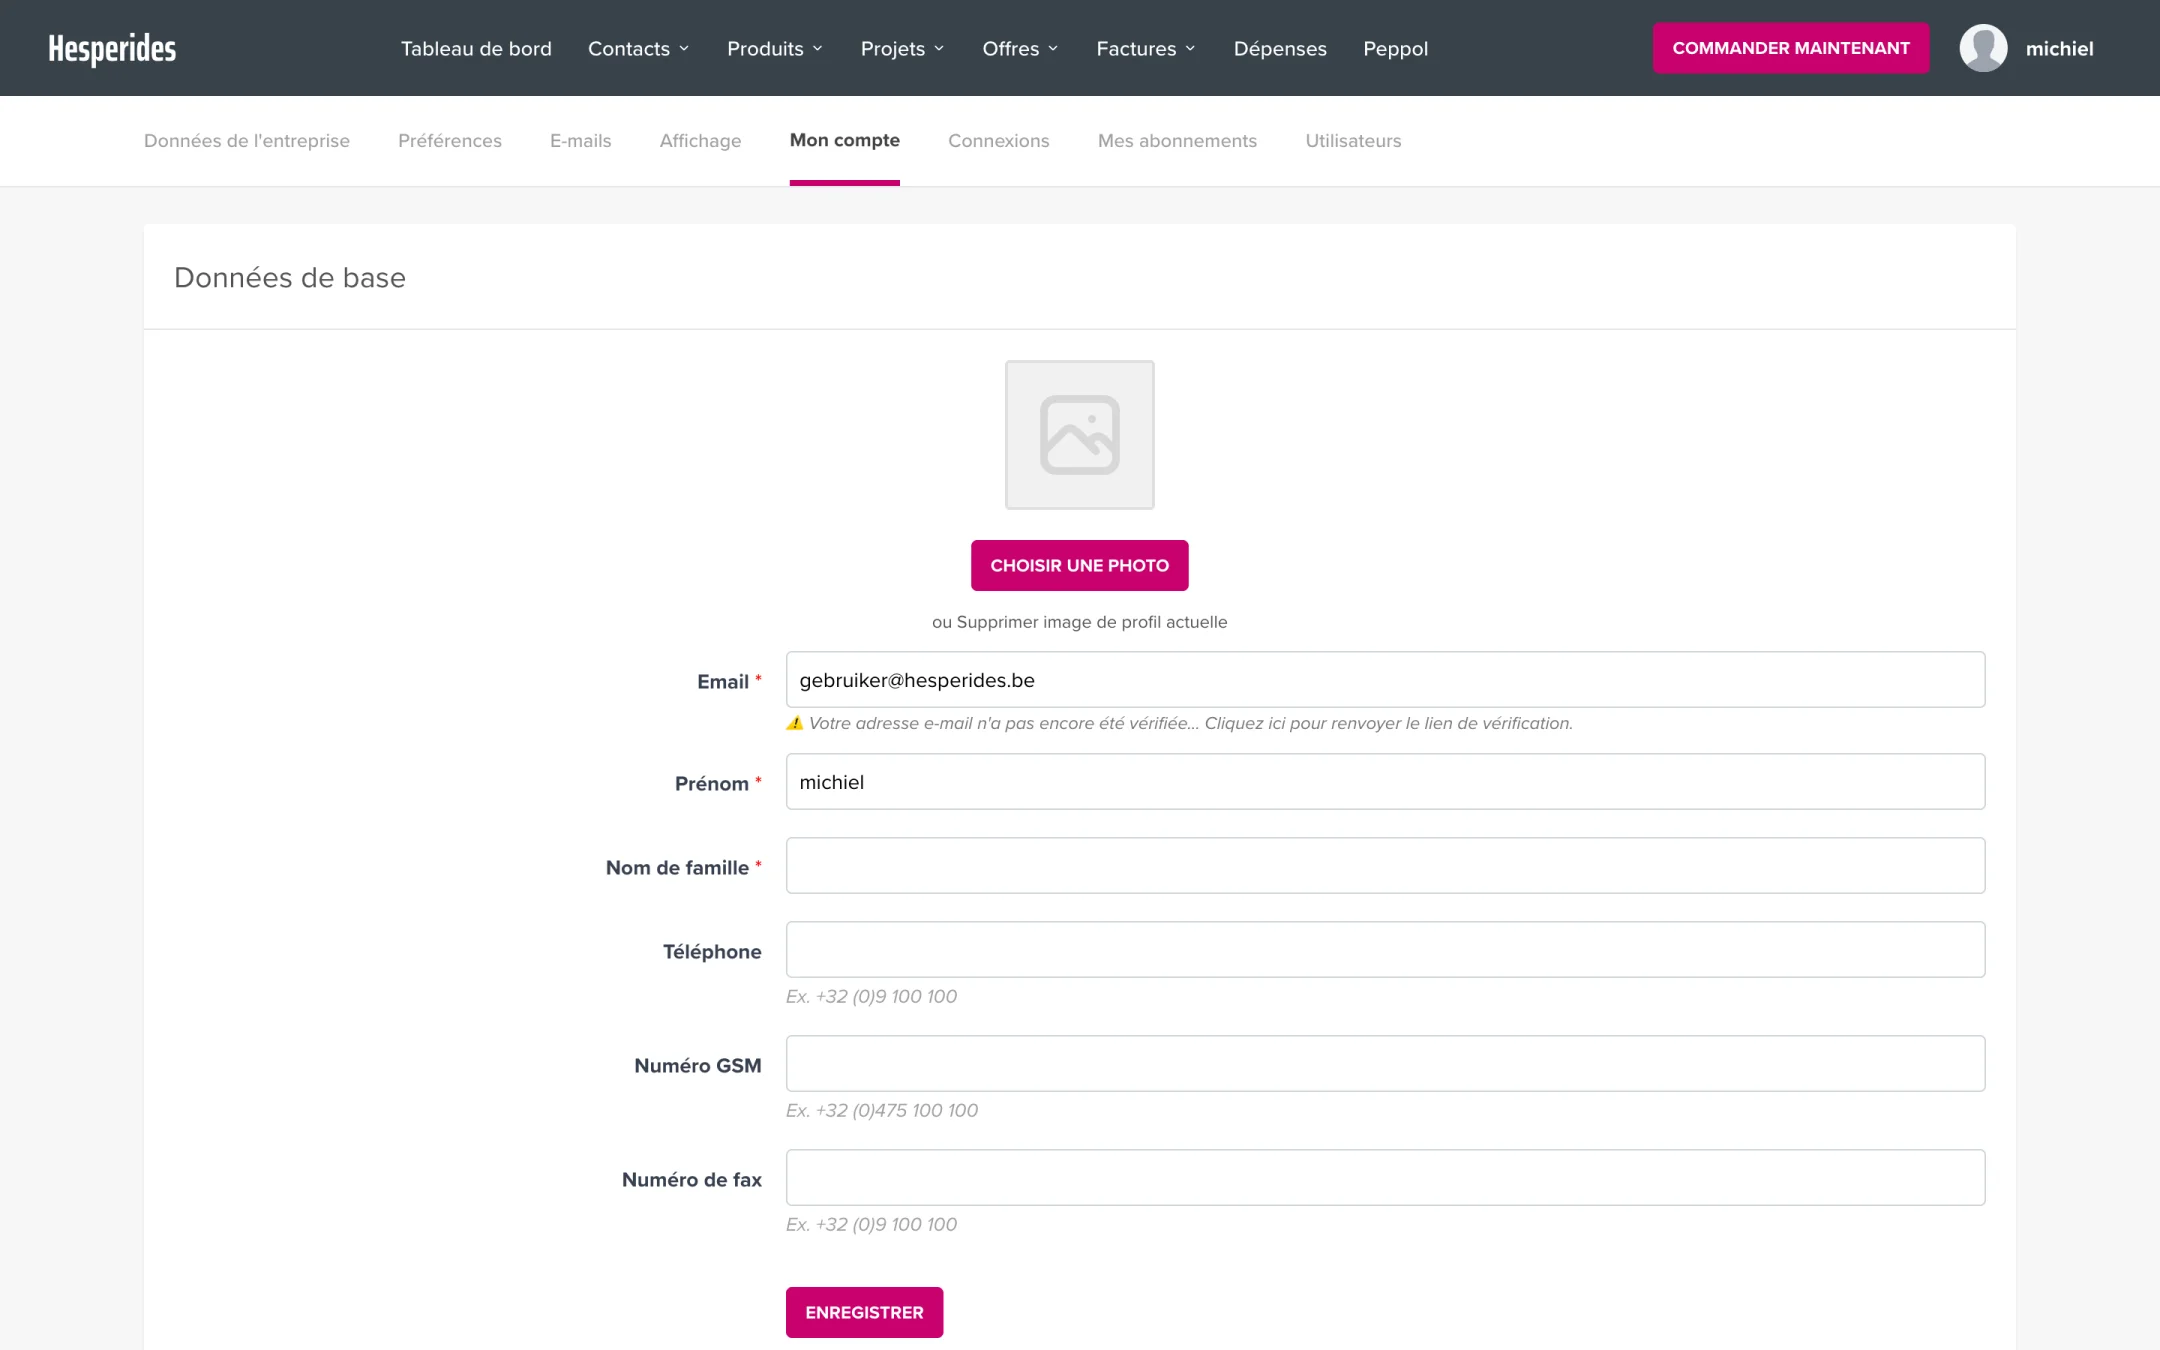Click the michiel user avatar icon
Screen dimensions: 2160x1350
point(1983,48)
